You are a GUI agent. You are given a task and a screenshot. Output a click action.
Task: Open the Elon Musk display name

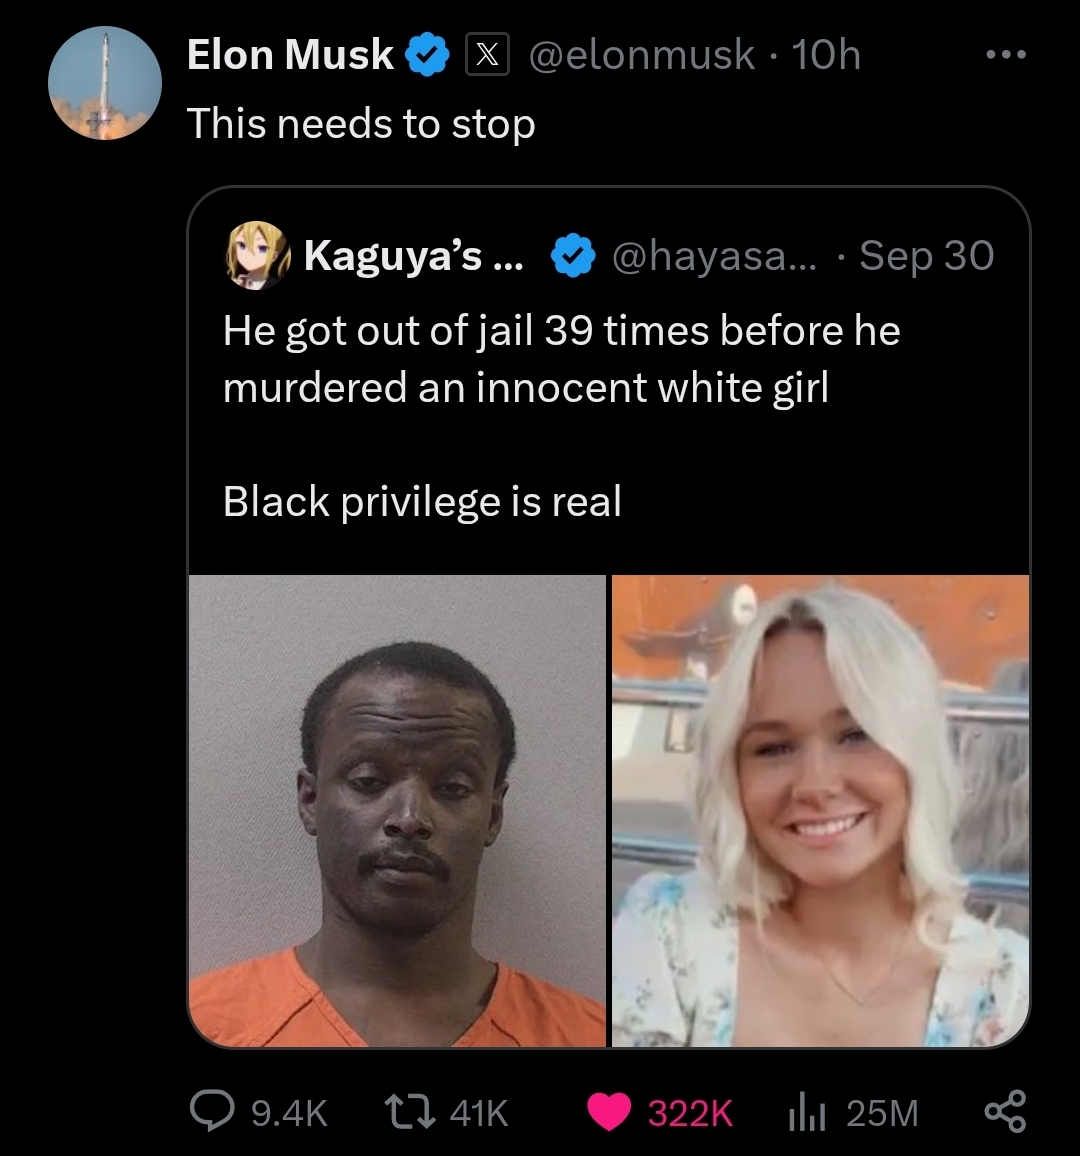(x=290, y=55)
